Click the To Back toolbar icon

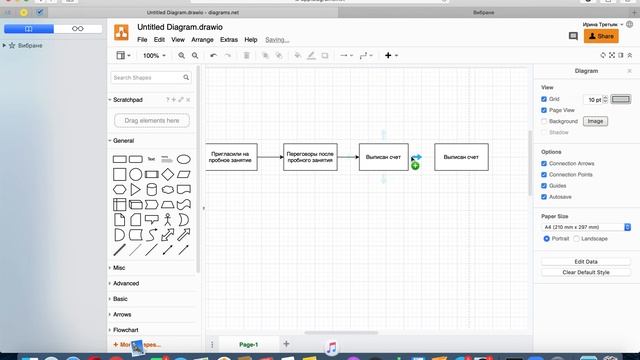click(x=279, y=56)
